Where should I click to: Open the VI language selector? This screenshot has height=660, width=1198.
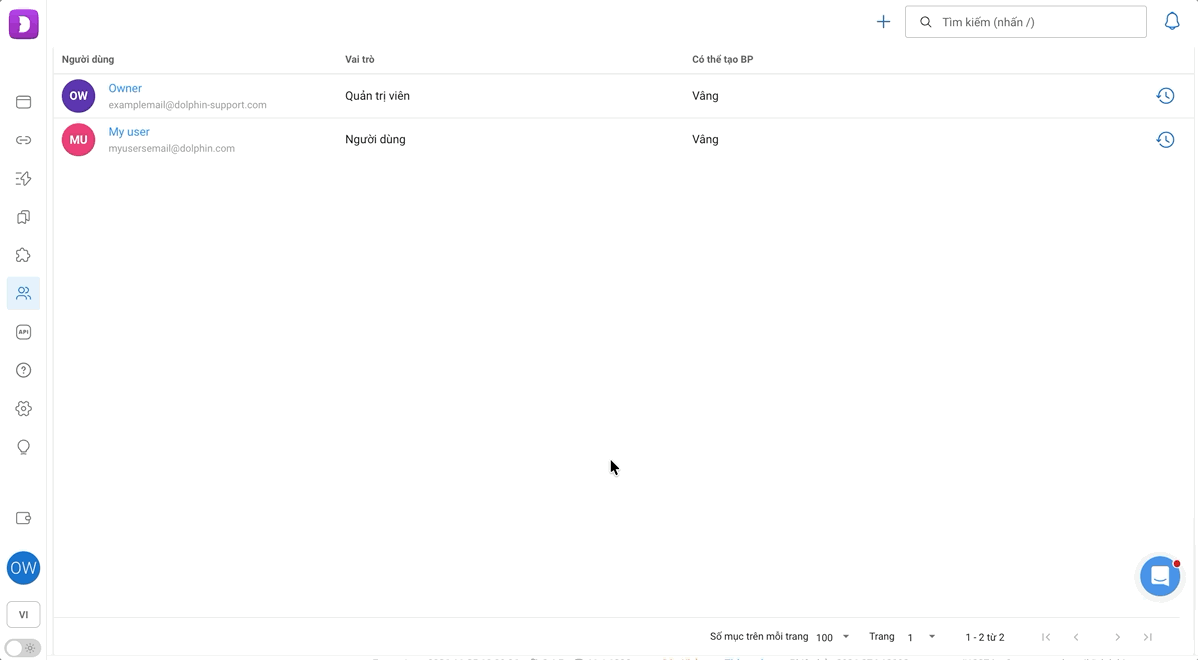pos(24,615)
